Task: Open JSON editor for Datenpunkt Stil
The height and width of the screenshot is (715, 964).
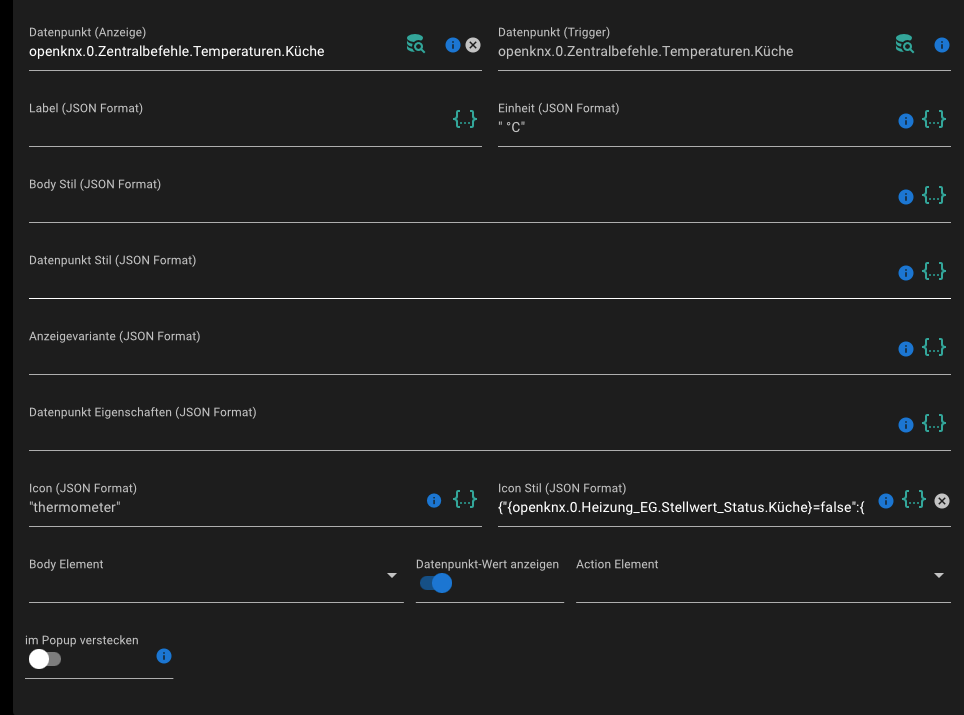Action: [934, 272]
